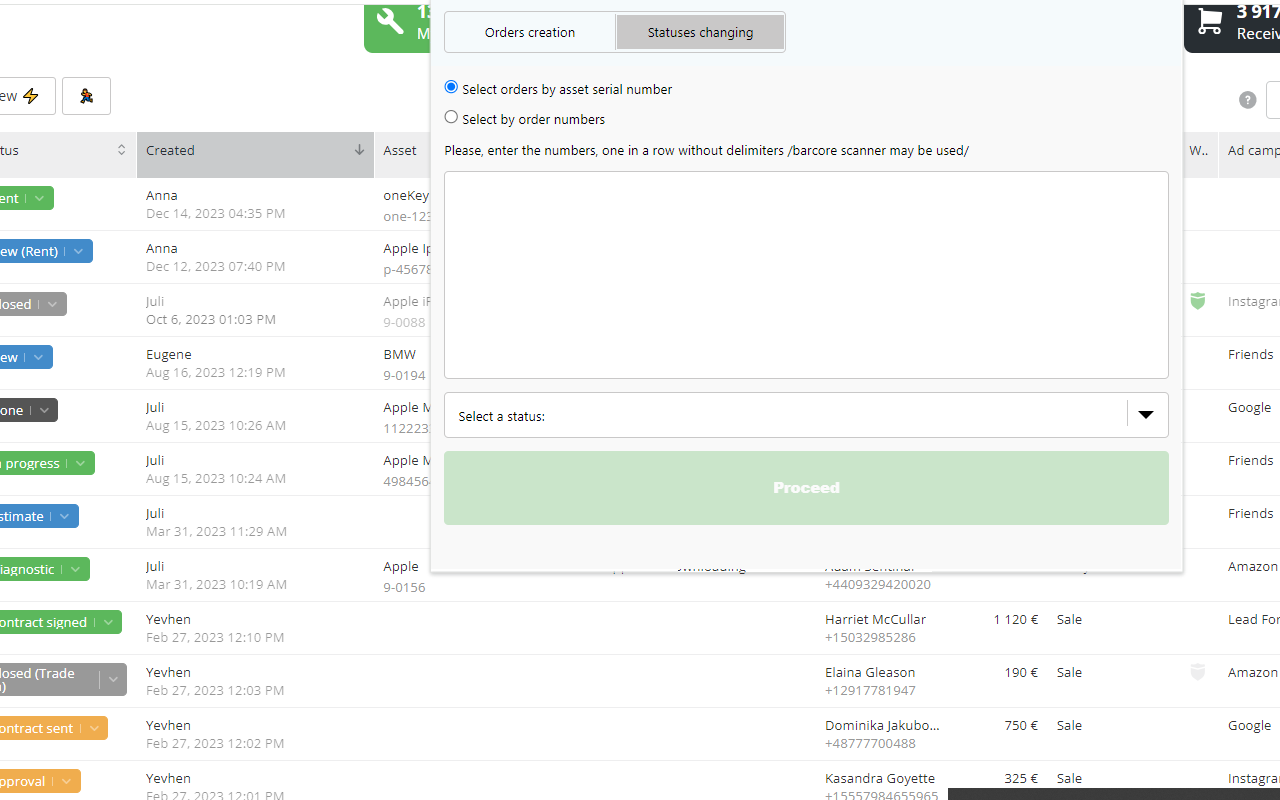The width and height of the screenshot is (1280, 800).
Task: Open the New (Rent) status dropdown arrow
Action: point(78,251)
